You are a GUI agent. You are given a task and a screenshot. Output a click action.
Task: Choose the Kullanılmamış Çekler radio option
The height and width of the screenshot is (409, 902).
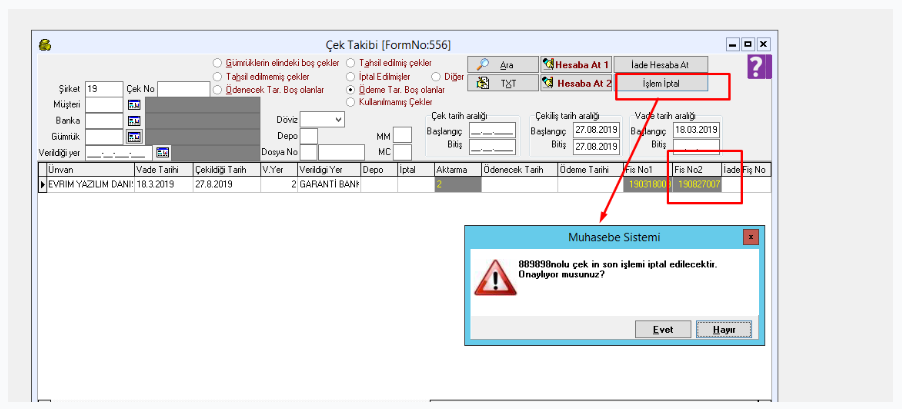350,101
